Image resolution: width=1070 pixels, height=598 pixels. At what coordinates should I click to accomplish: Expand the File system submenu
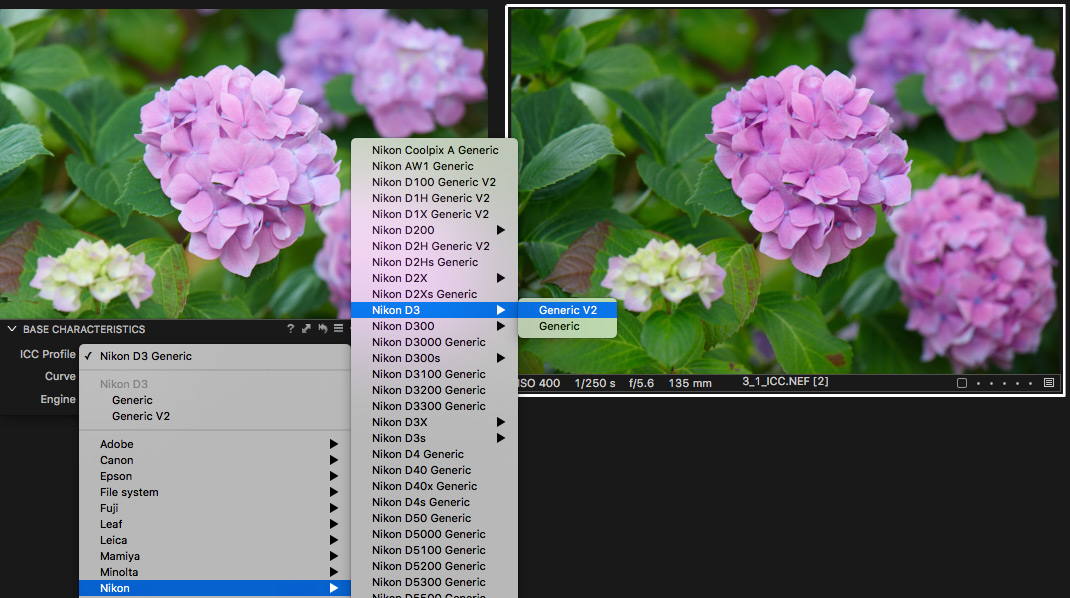pyautogui.click(x=214, y=492)
